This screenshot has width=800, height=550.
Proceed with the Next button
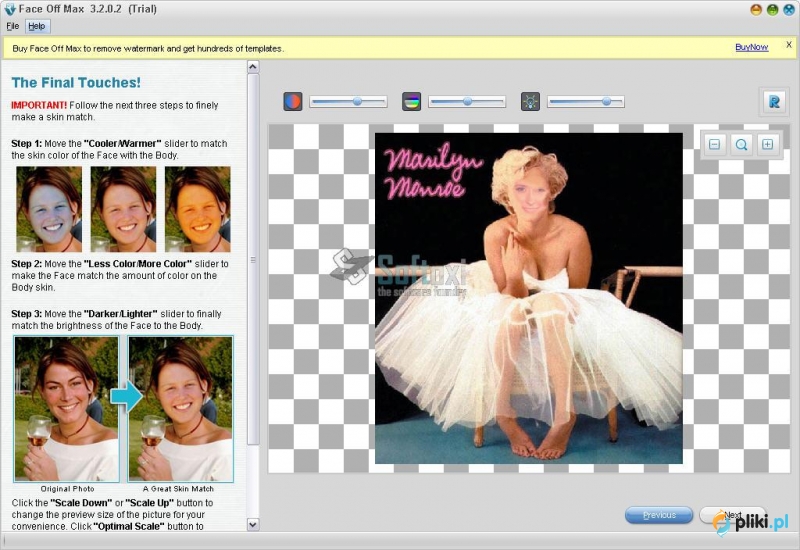pos(733,515)
